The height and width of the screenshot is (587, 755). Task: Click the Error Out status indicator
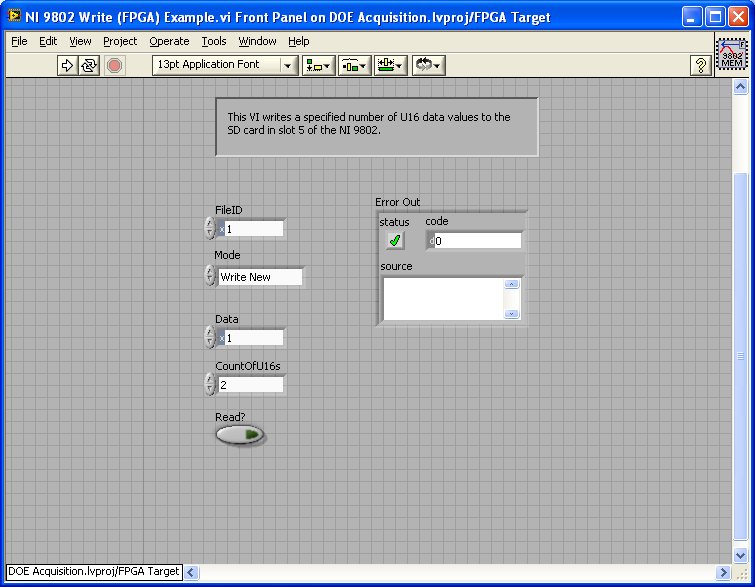[395, 240]
